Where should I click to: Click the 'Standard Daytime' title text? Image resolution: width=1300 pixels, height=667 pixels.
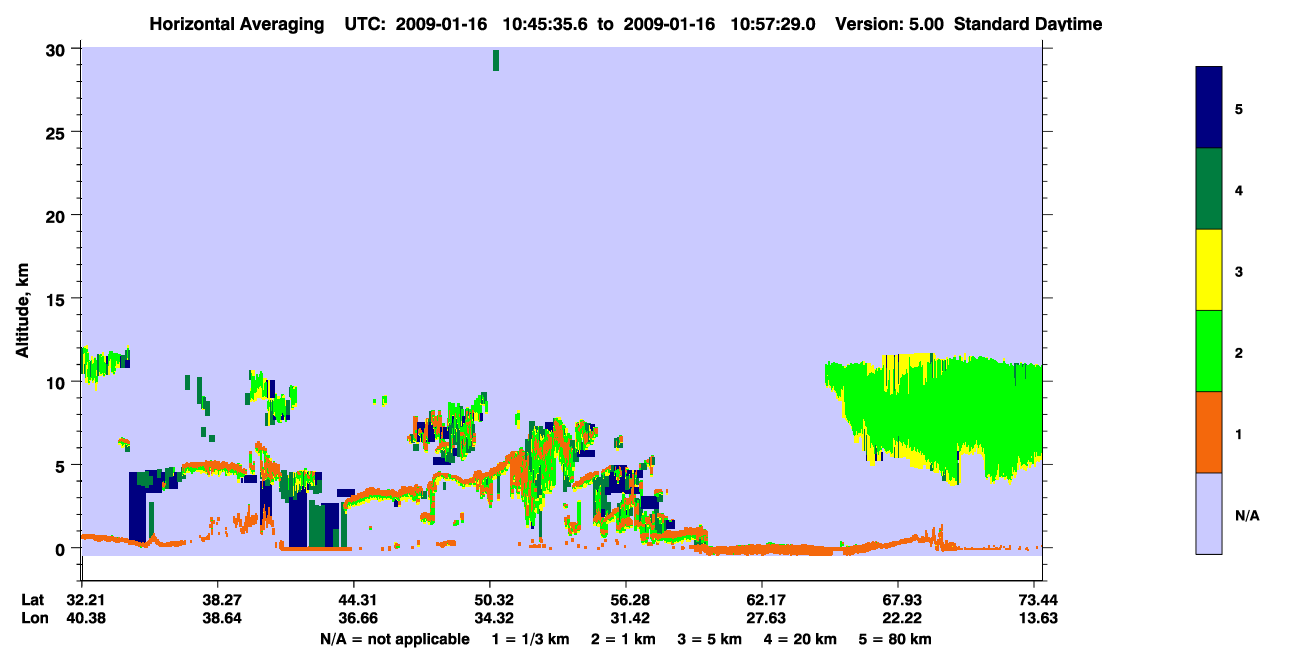point(1028,24)
